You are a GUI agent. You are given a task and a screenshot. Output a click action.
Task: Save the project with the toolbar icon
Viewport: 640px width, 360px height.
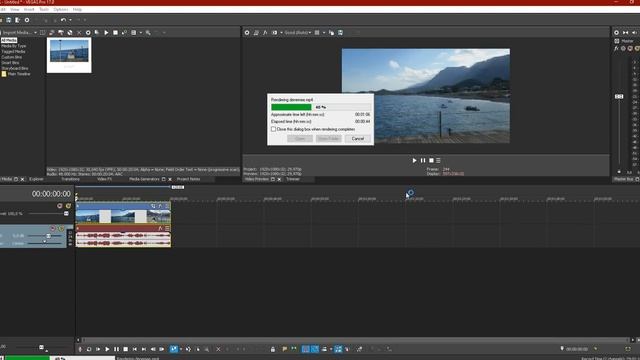[9, 20]
